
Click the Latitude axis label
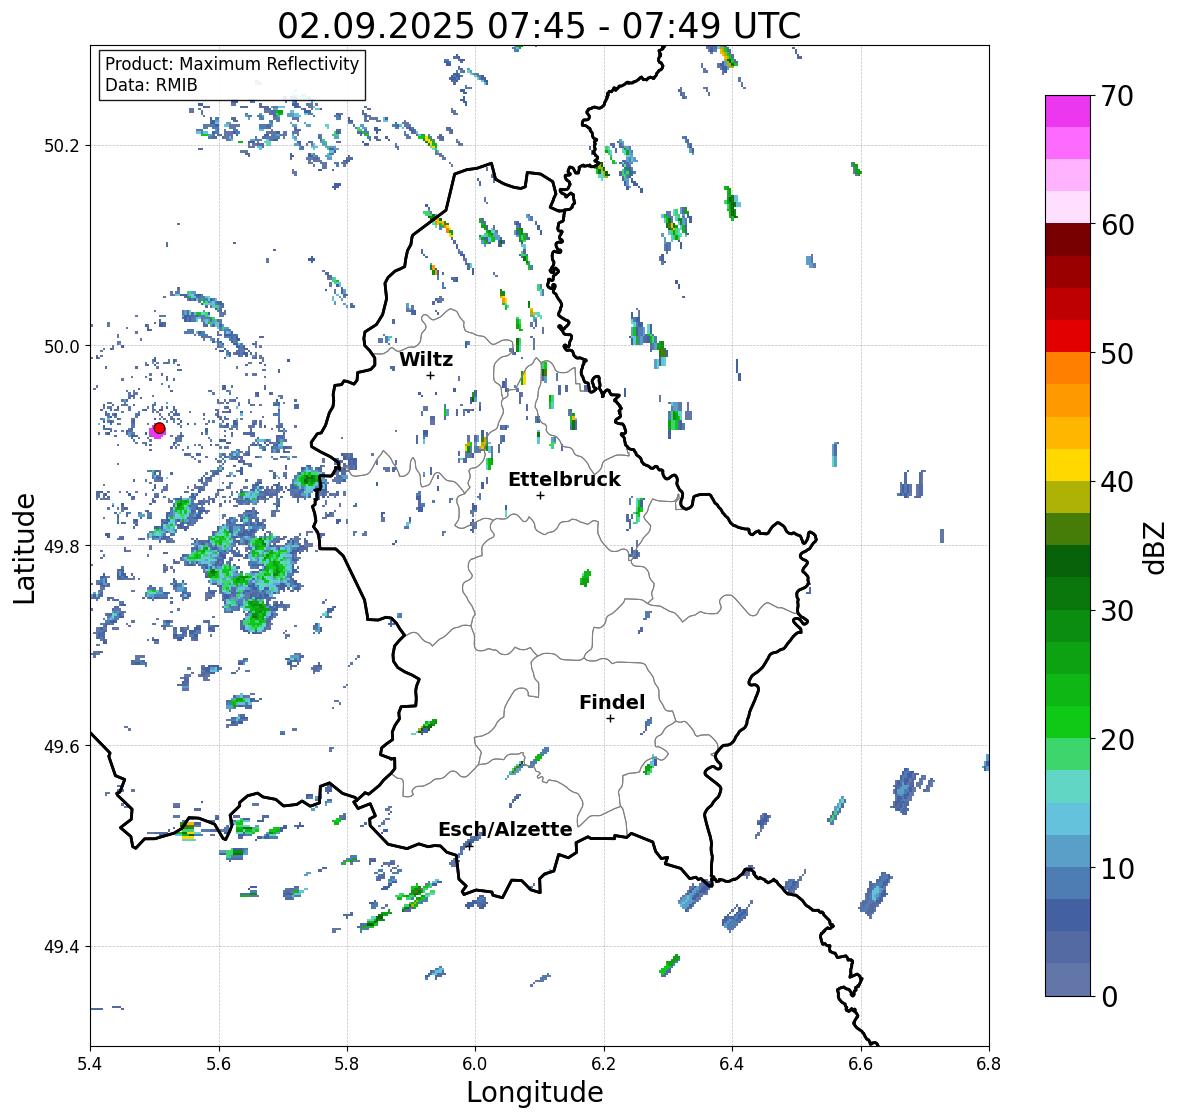coord(25,549)
